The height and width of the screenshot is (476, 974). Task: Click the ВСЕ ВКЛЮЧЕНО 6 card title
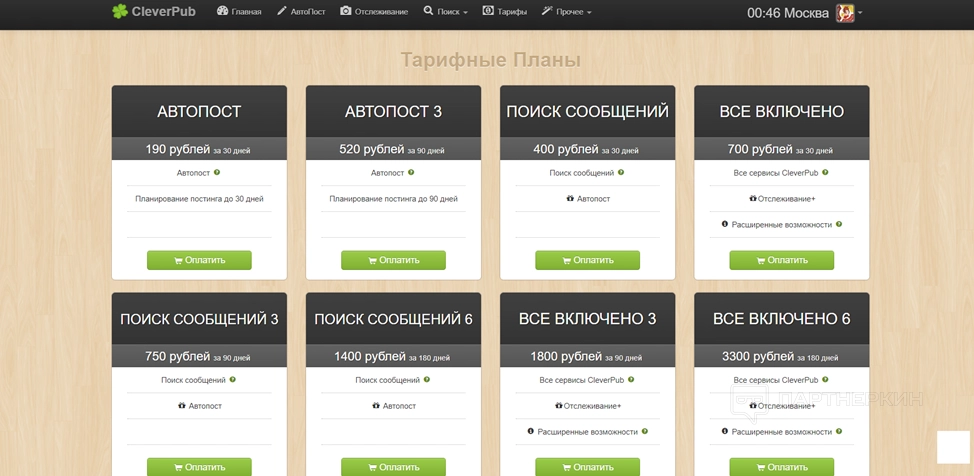[x=781, y=319]
